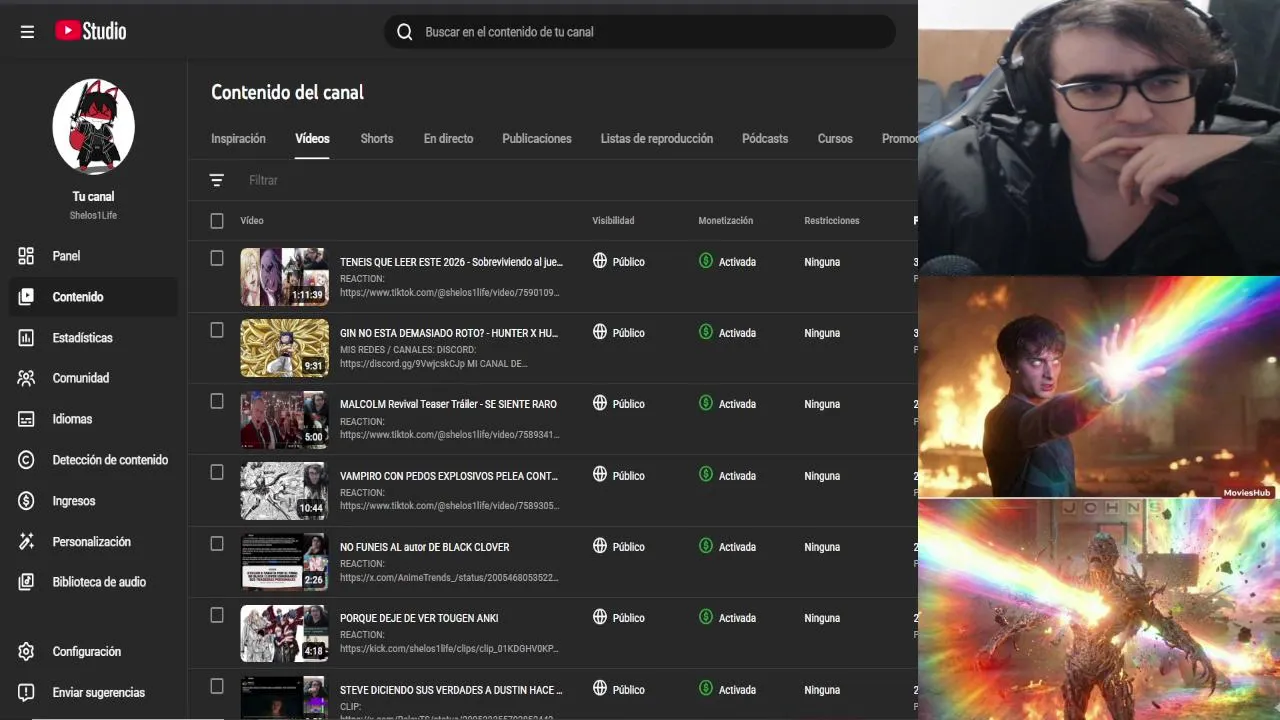Click the Biblioteca de audio icon
This screenshot has height=720, width=1280.
[26, 582]
